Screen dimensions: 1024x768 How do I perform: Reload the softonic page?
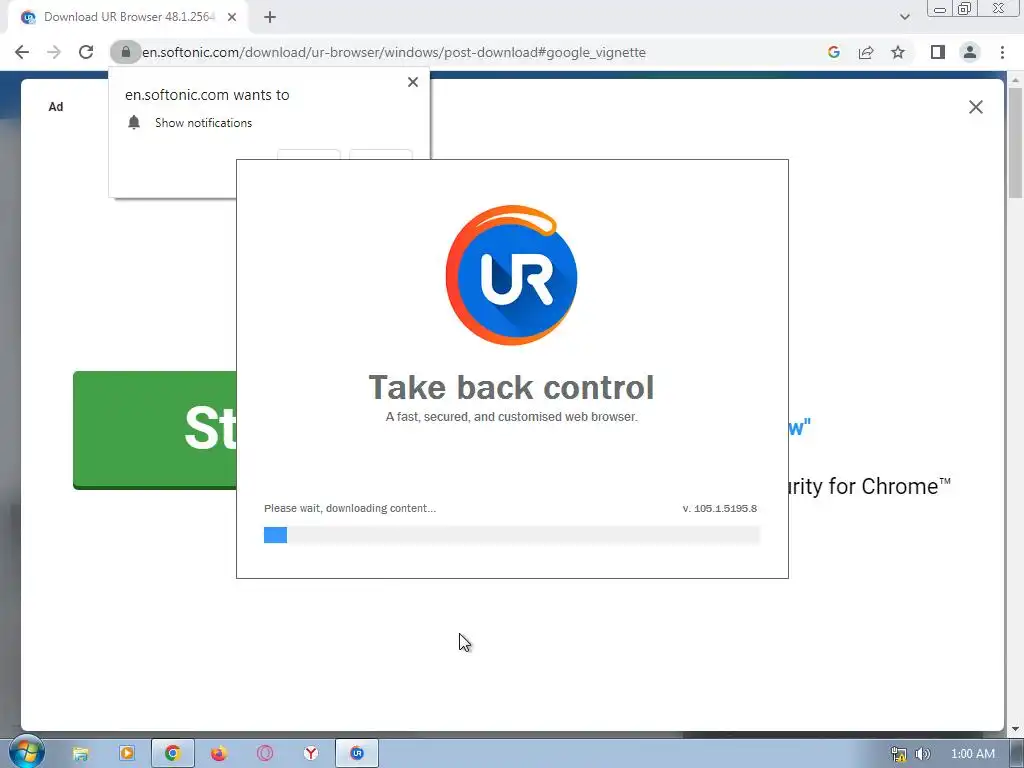[x=86, y=52]
